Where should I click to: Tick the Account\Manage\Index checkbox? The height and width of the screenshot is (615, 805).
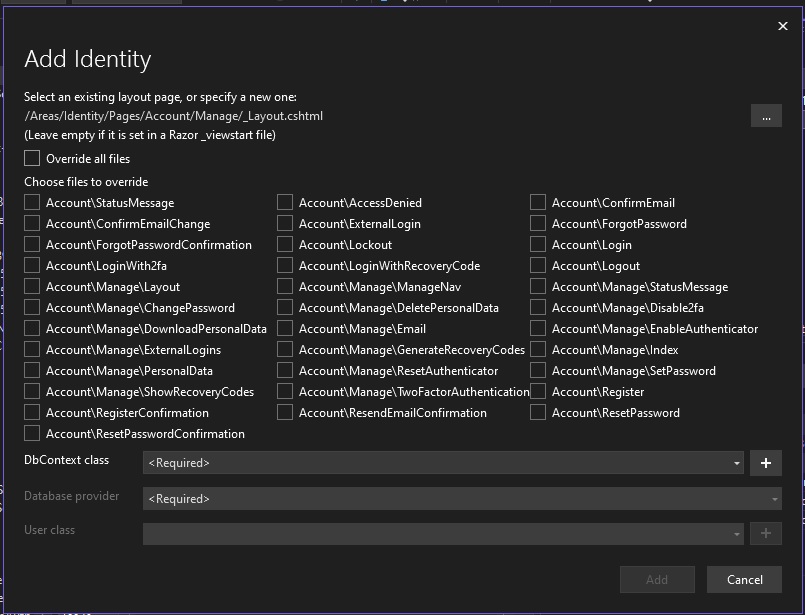[538, 349]
